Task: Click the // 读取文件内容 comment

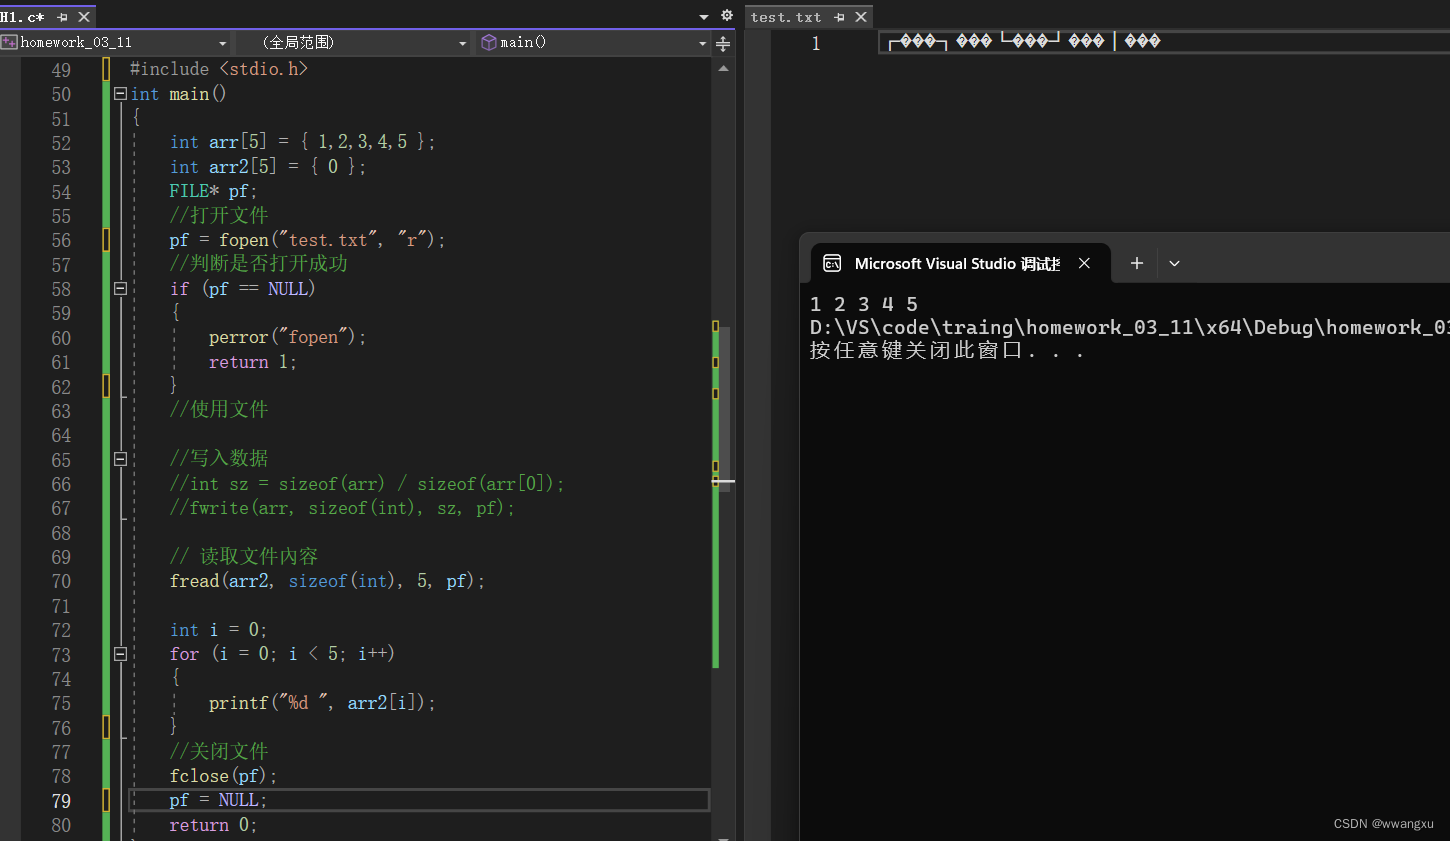Action: (x=244, y=556)
